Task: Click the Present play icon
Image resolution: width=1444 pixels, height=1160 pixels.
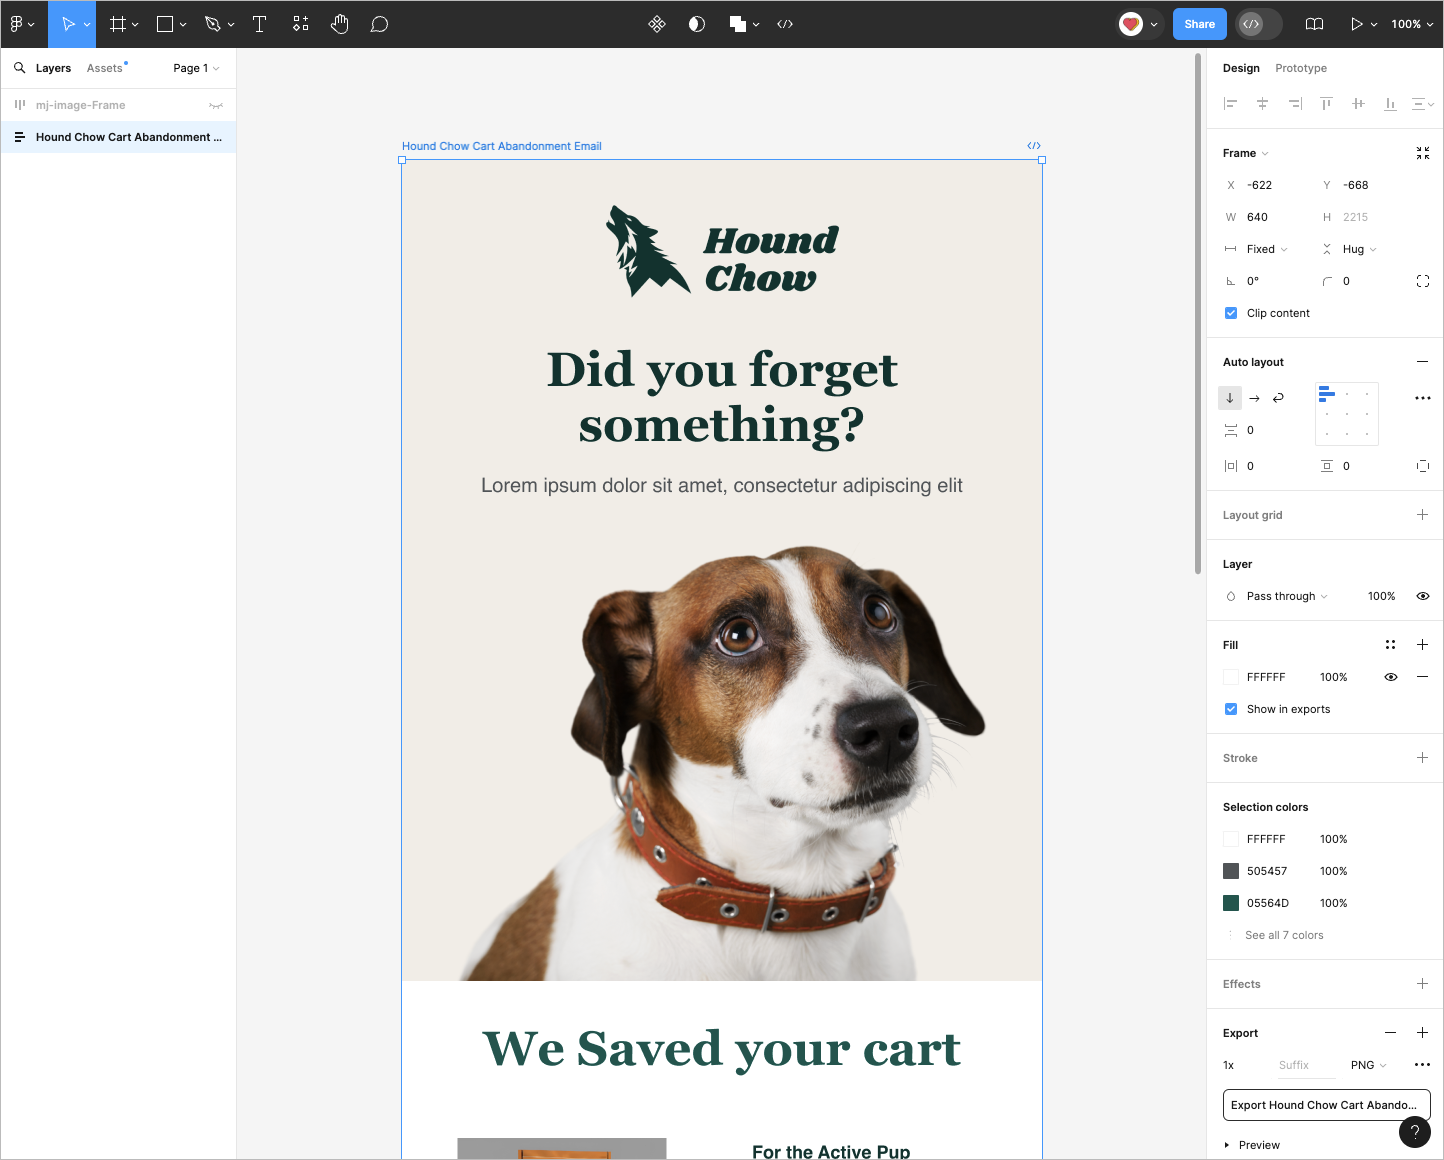Action: pos(1356,24)
